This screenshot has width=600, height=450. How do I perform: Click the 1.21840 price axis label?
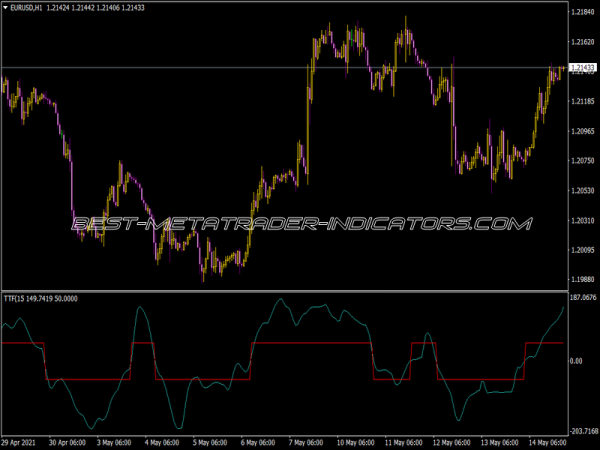pyautogui.click(x=581, y=12)
